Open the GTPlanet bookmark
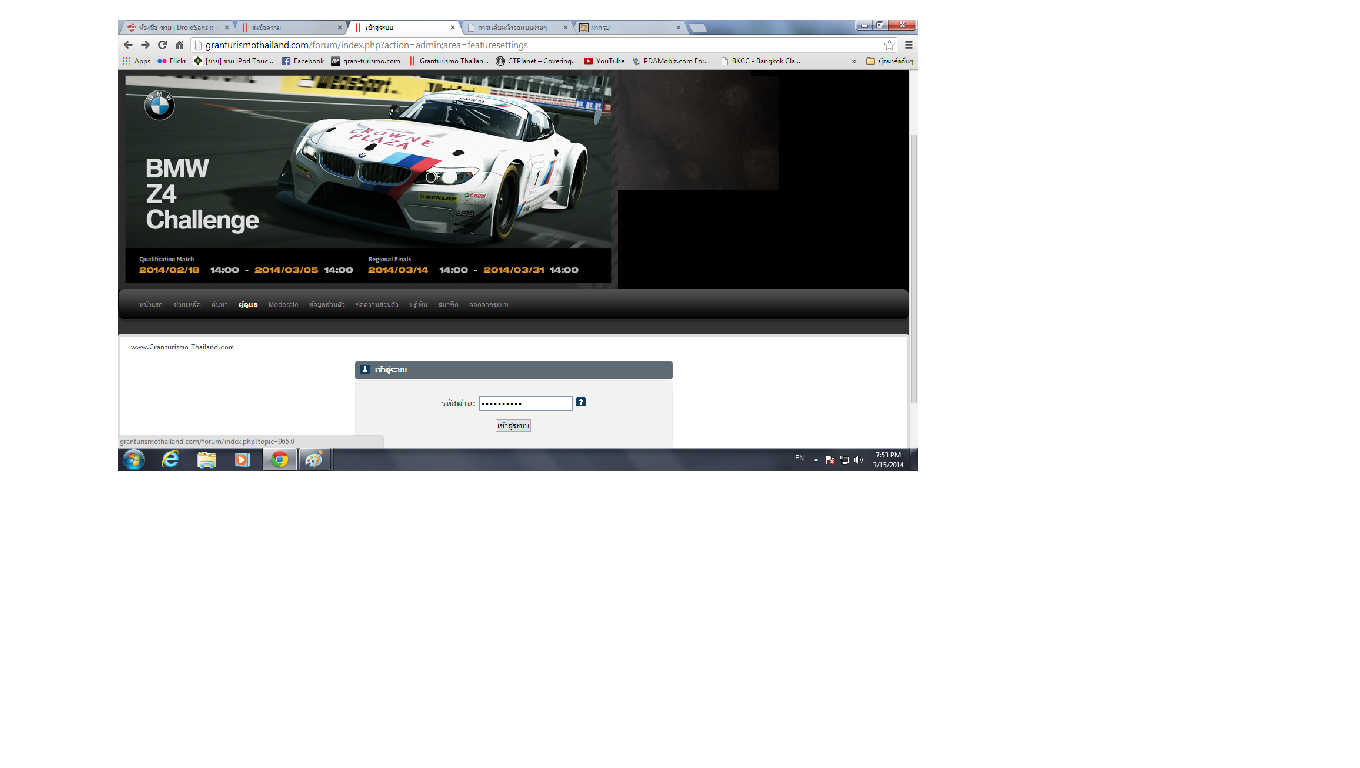 point(536,61)
